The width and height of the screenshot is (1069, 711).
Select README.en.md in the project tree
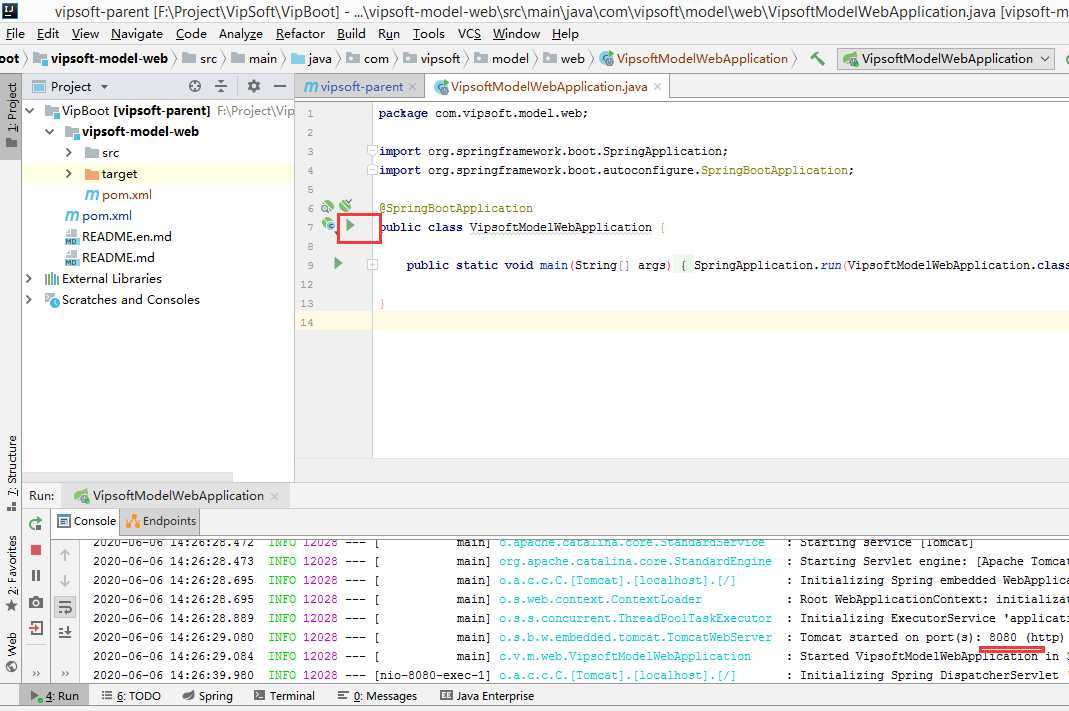click(118, 237)
